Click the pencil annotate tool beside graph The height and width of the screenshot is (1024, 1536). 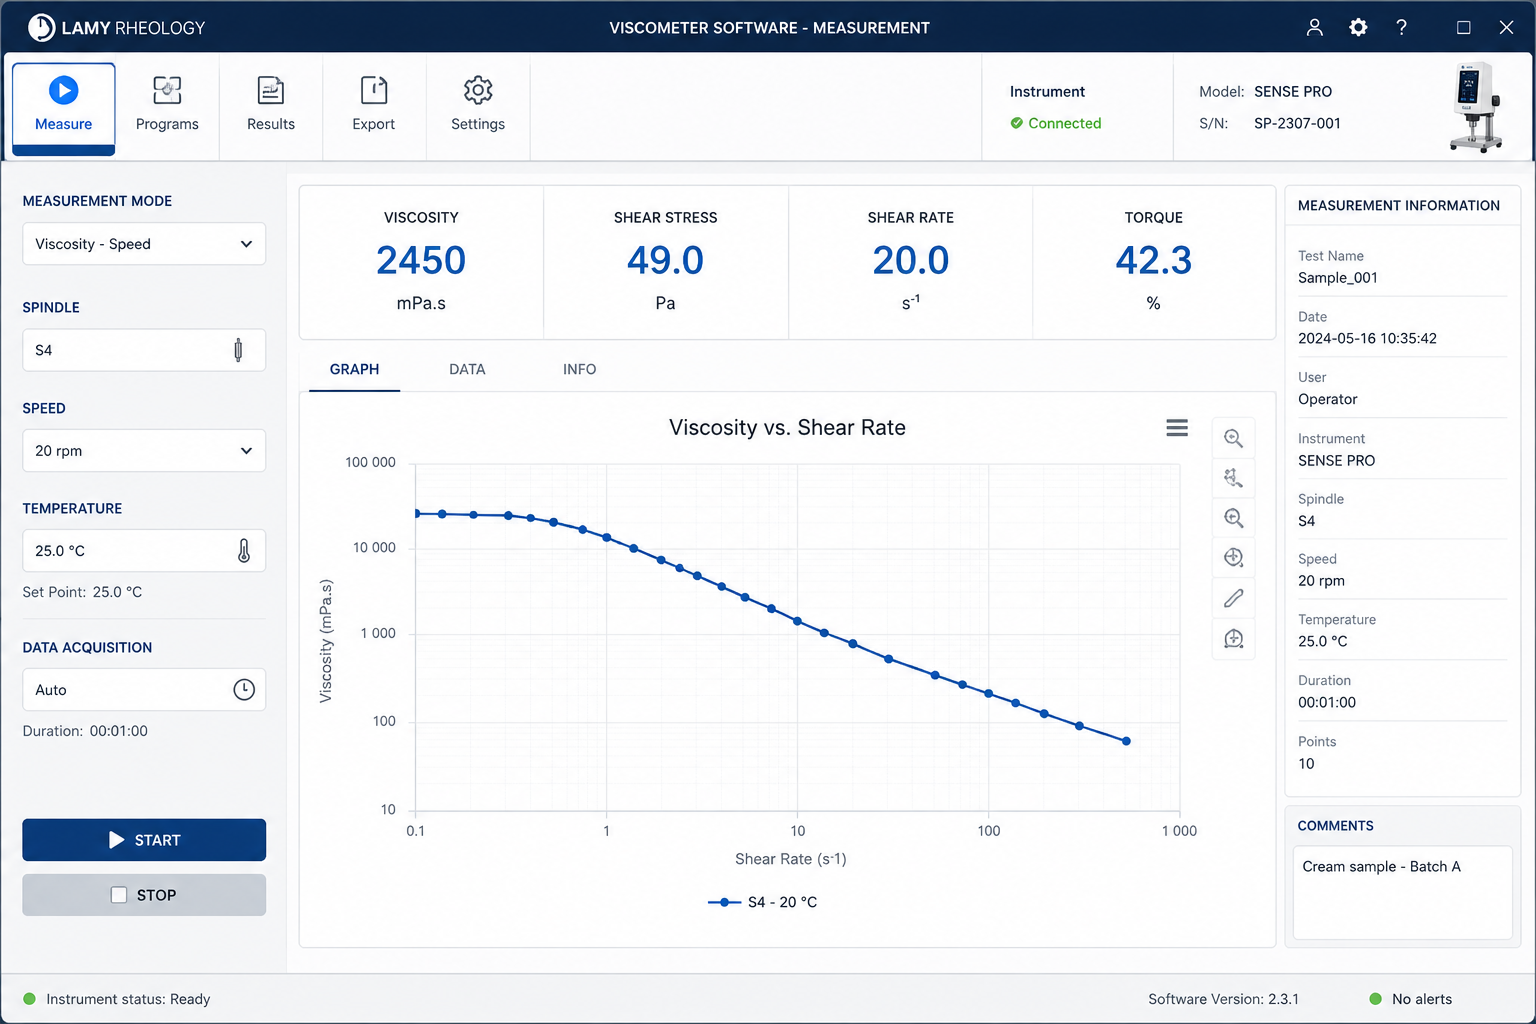pos(1234,598)
